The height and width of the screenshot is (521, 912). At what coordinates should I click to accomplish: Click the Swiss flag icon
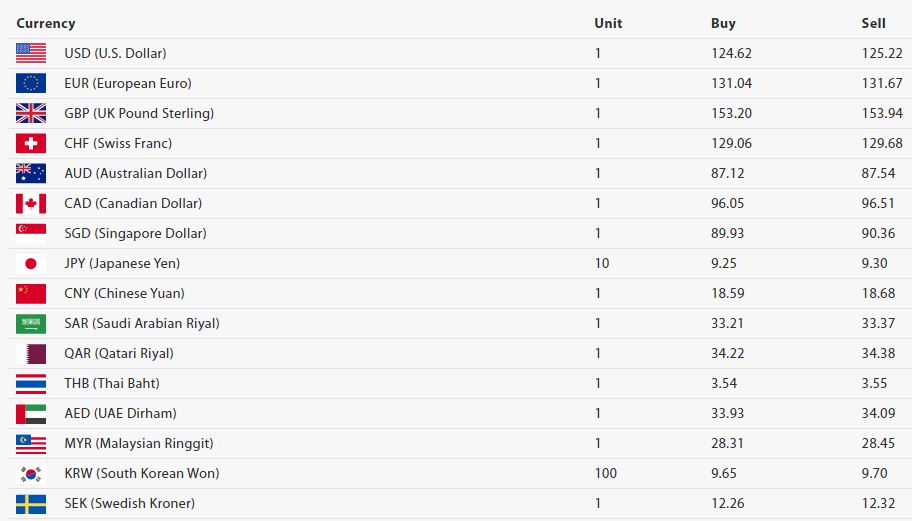coord(31,143)
